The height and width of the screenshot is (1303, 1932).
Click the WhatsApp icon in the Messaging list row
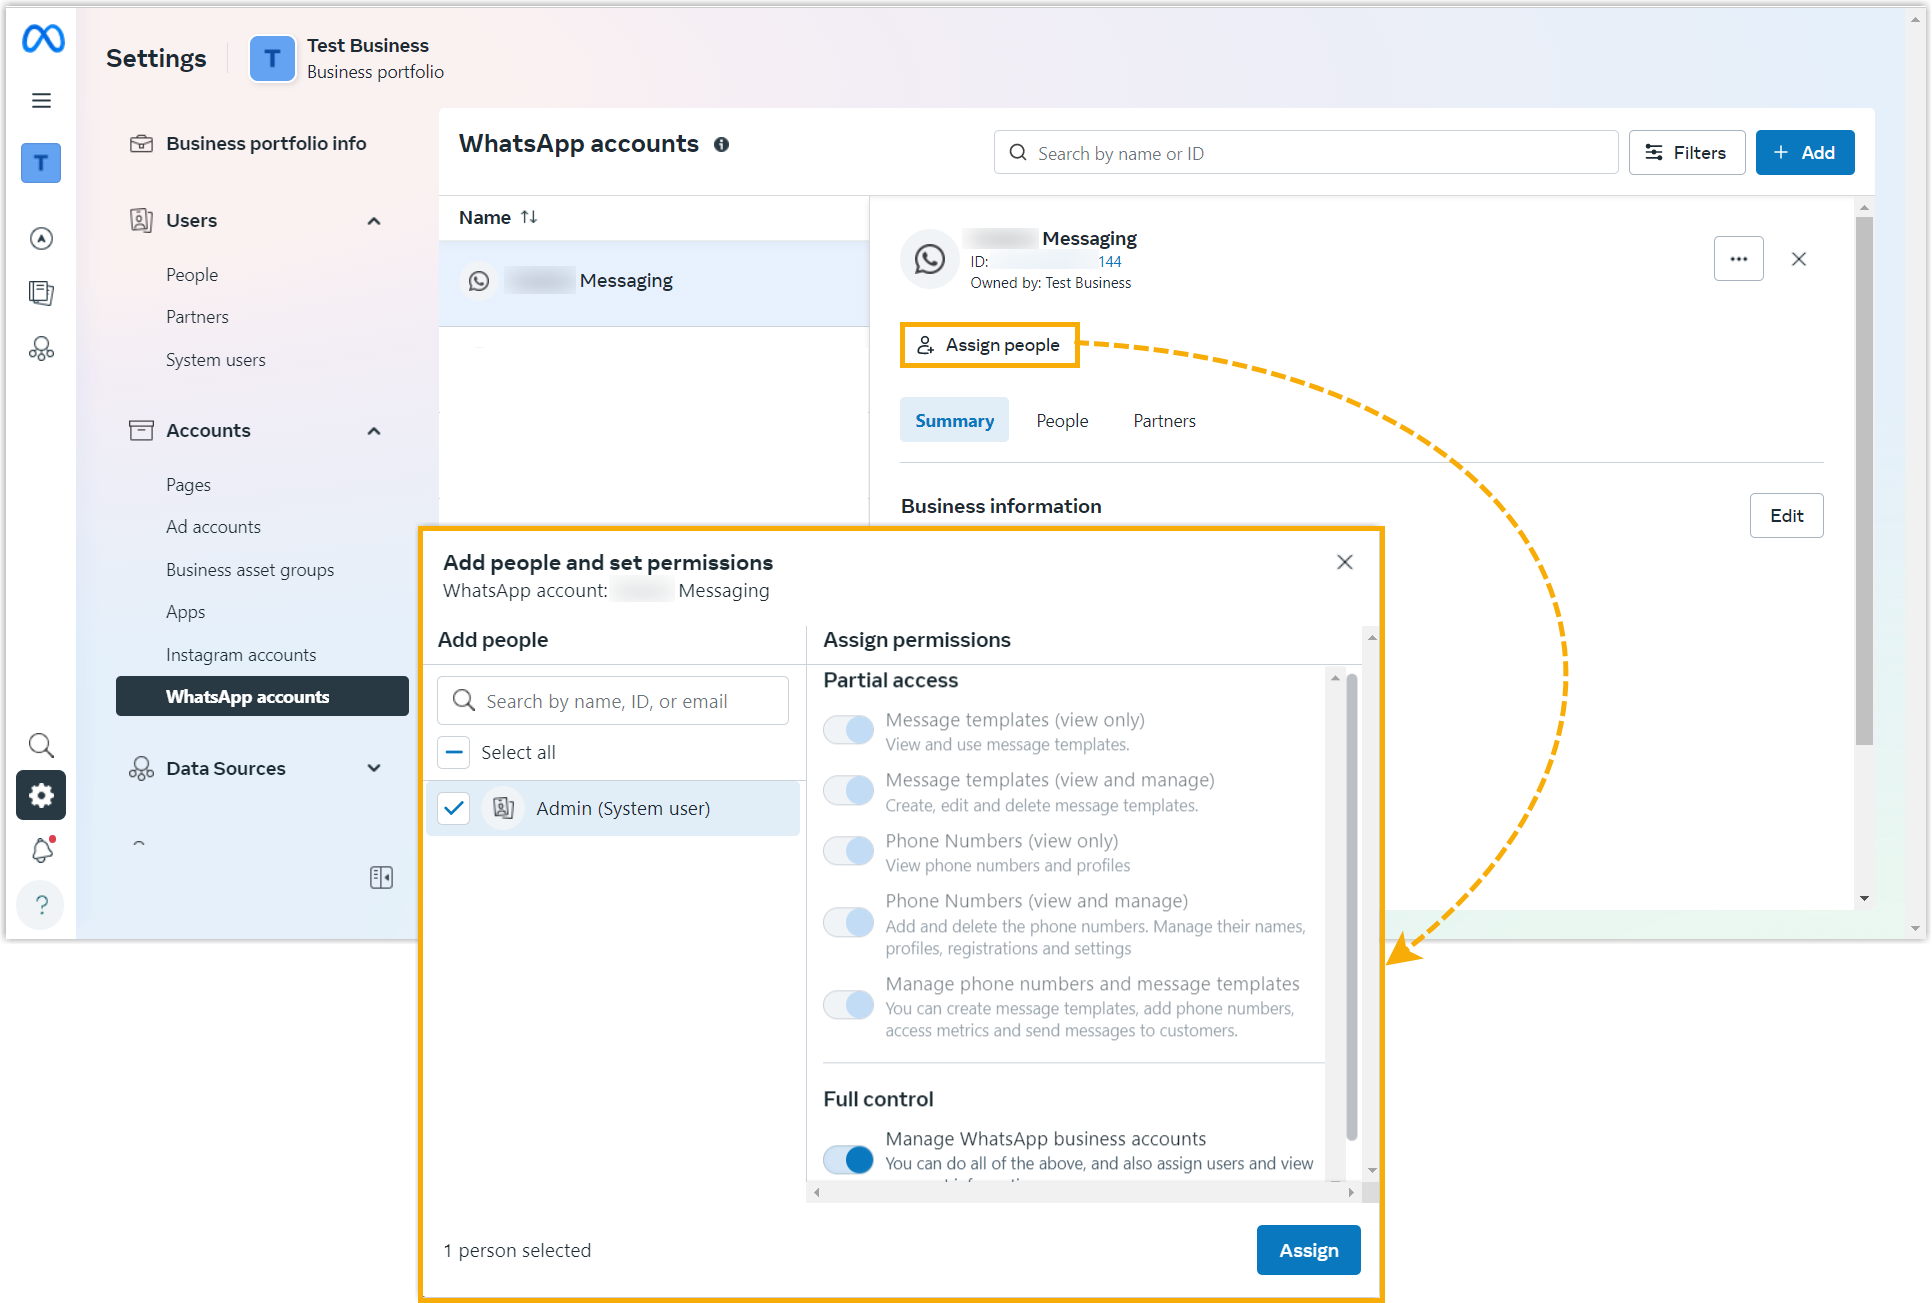point(479,281)
